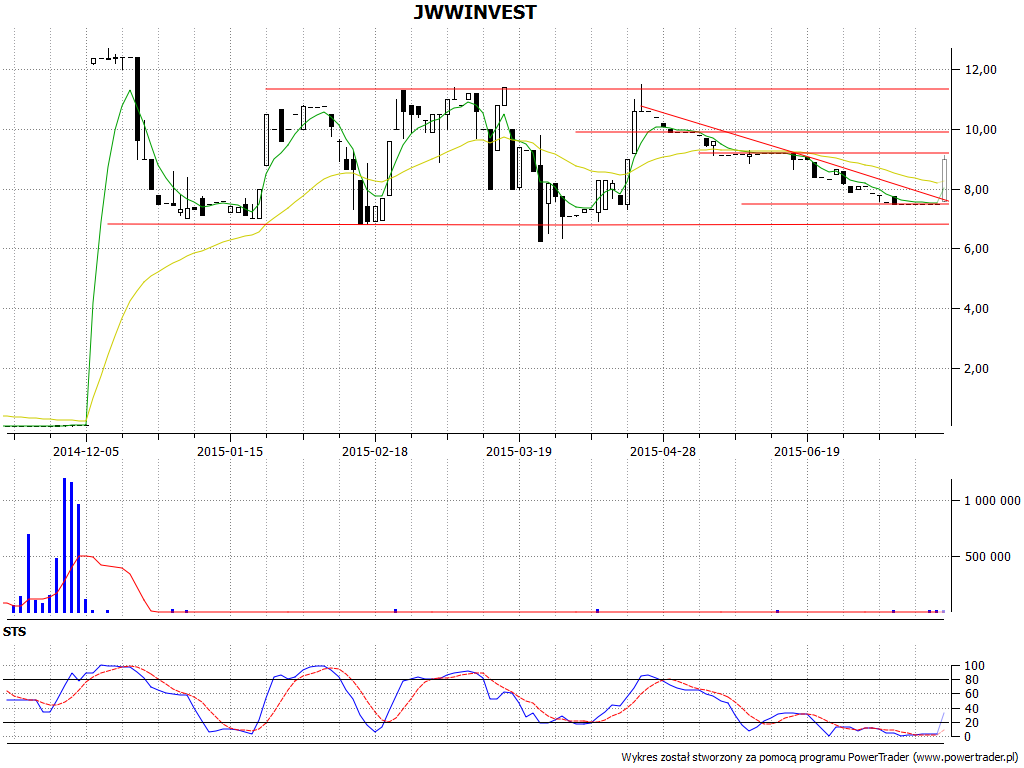Click the 1 000 000 volume label

coord(992,501)
